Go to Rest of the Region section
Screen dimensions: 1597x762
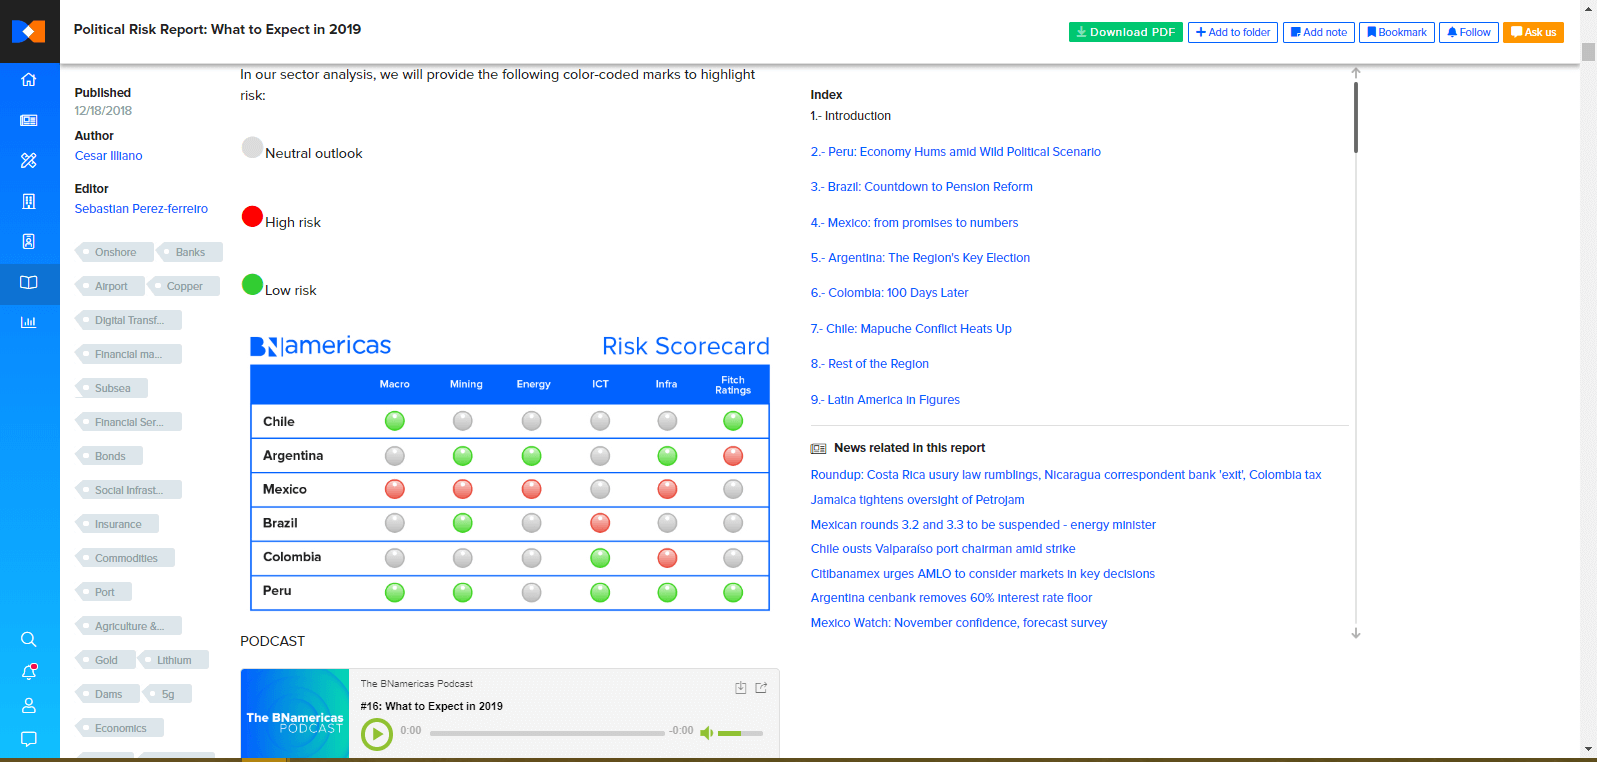[x=869, y=364]
